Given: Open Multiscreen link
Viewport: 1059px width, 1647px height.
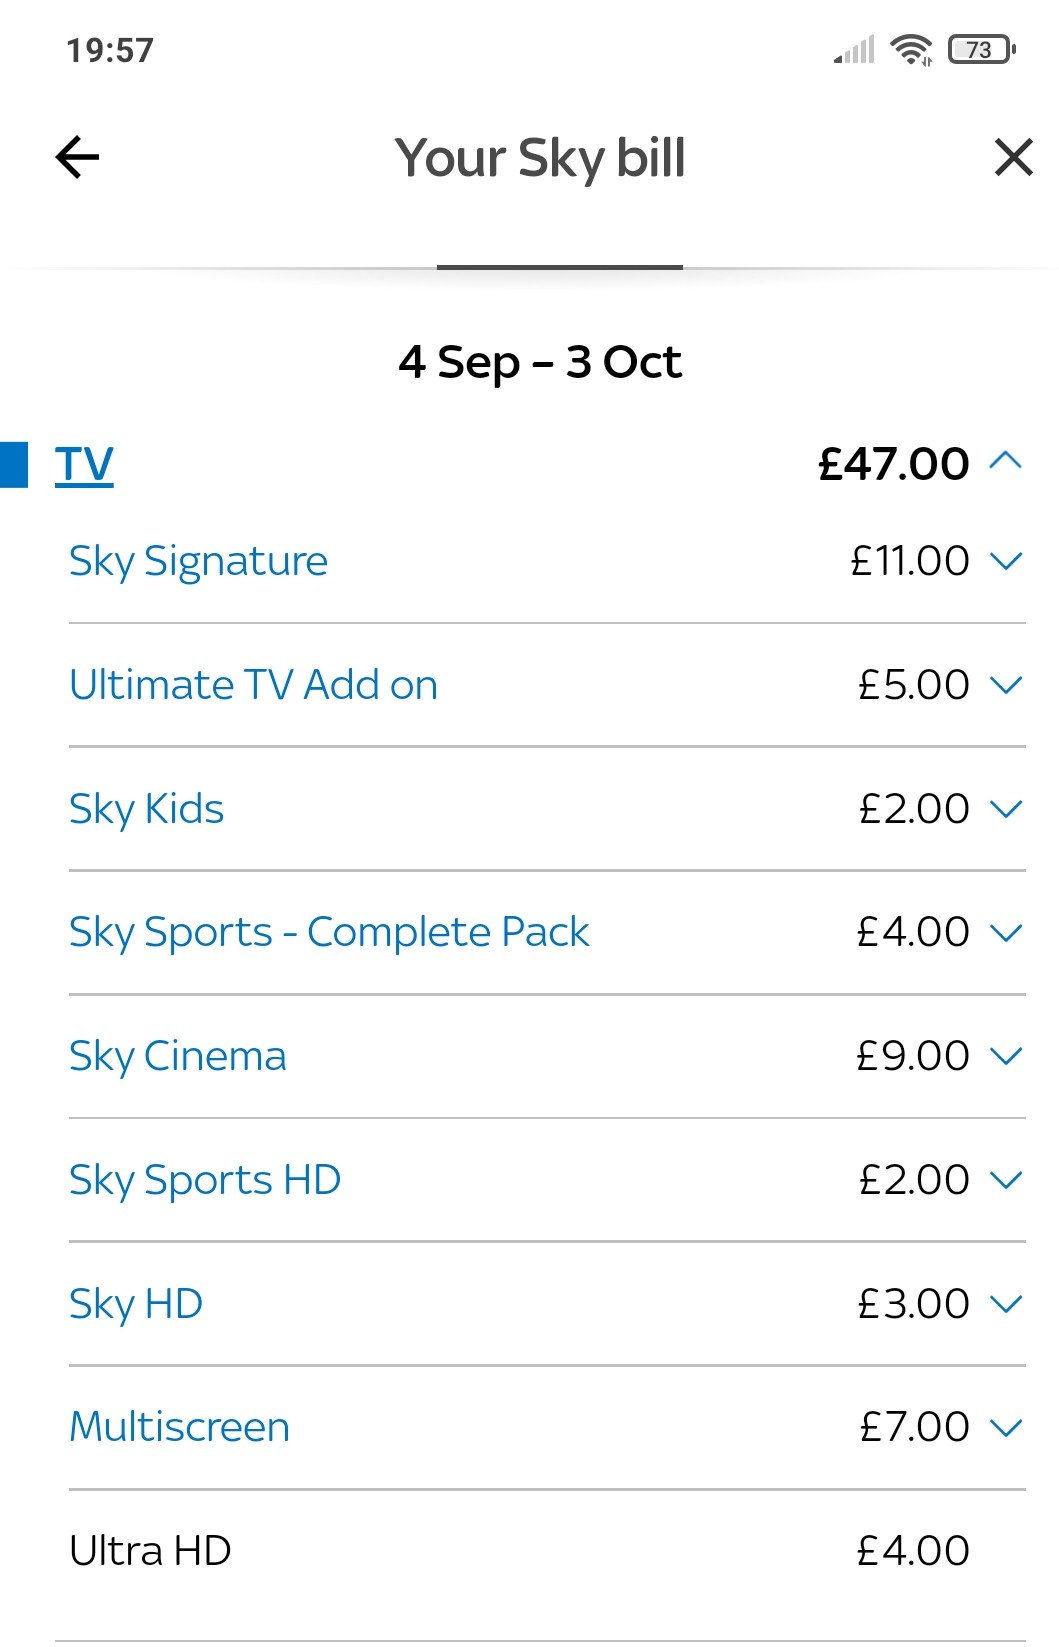Looking at the screenshot, I should coord(179,1427).
